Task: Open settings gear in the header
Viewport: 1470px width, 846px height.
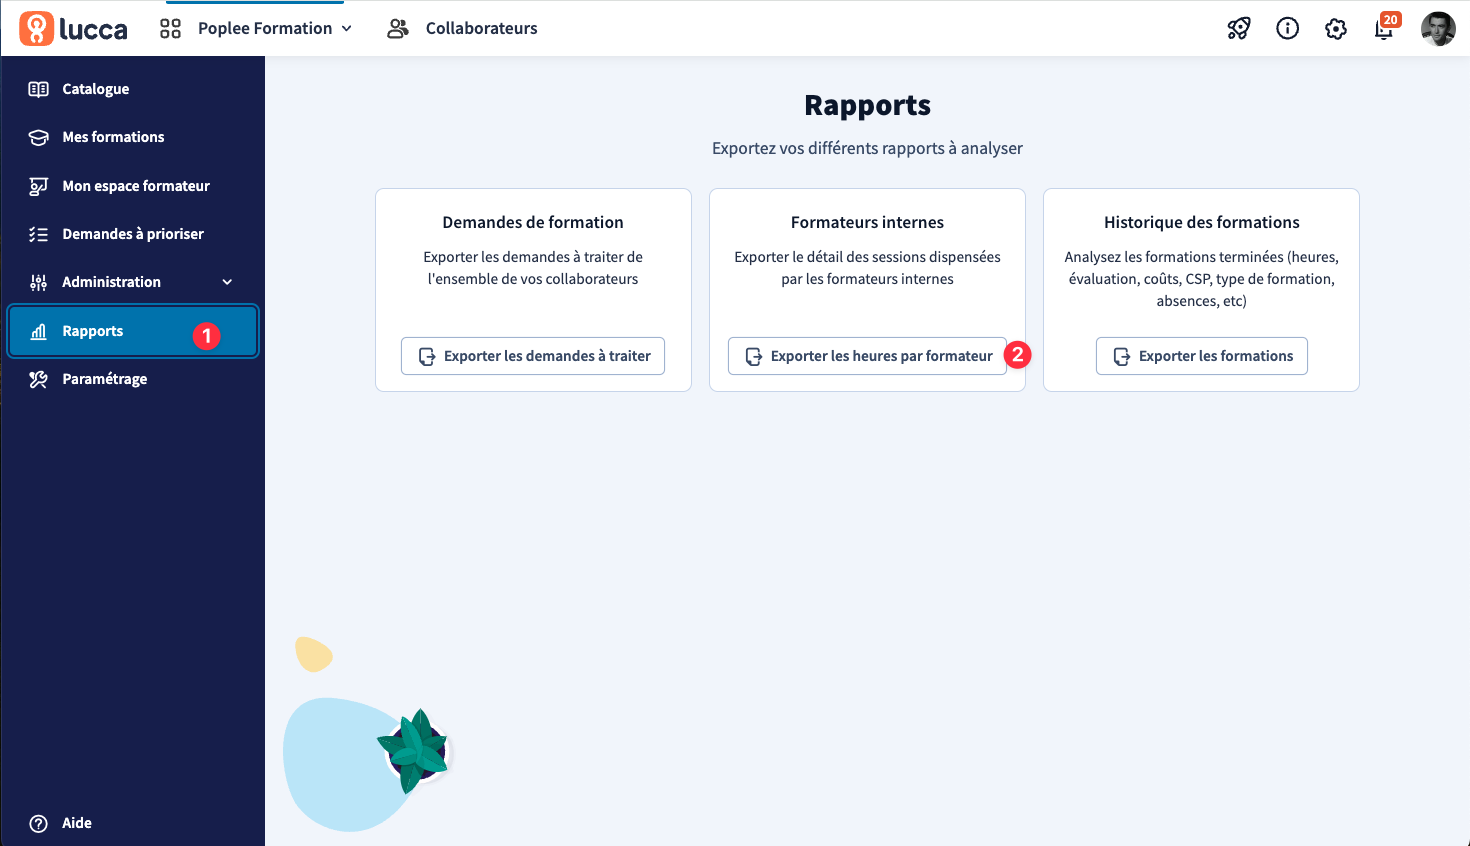Action: (1336, 29)
